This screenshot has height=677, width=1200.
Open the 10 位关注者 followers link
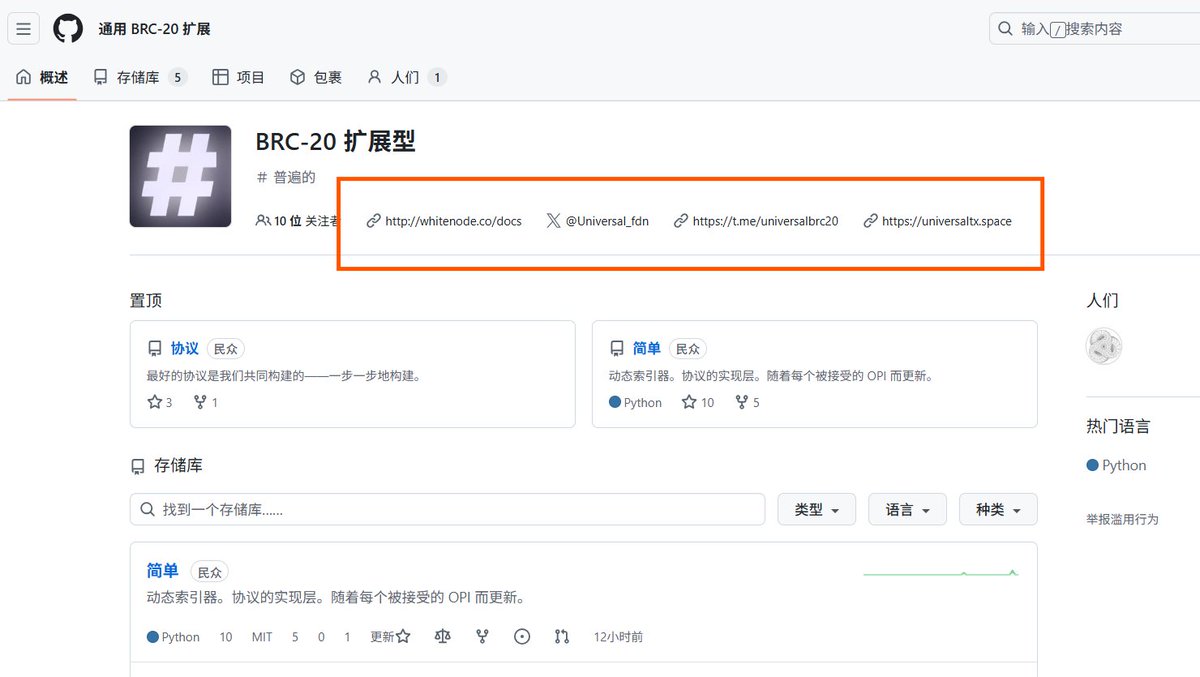(298, 221)
